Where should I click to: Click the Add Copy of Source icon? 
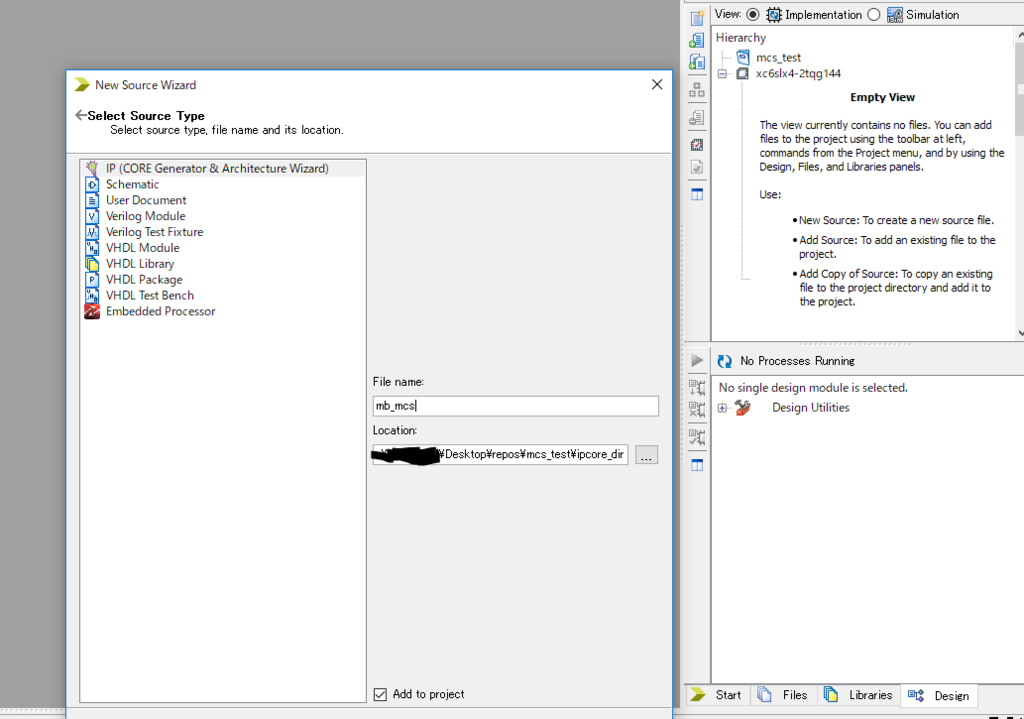[x=697, y=62]
